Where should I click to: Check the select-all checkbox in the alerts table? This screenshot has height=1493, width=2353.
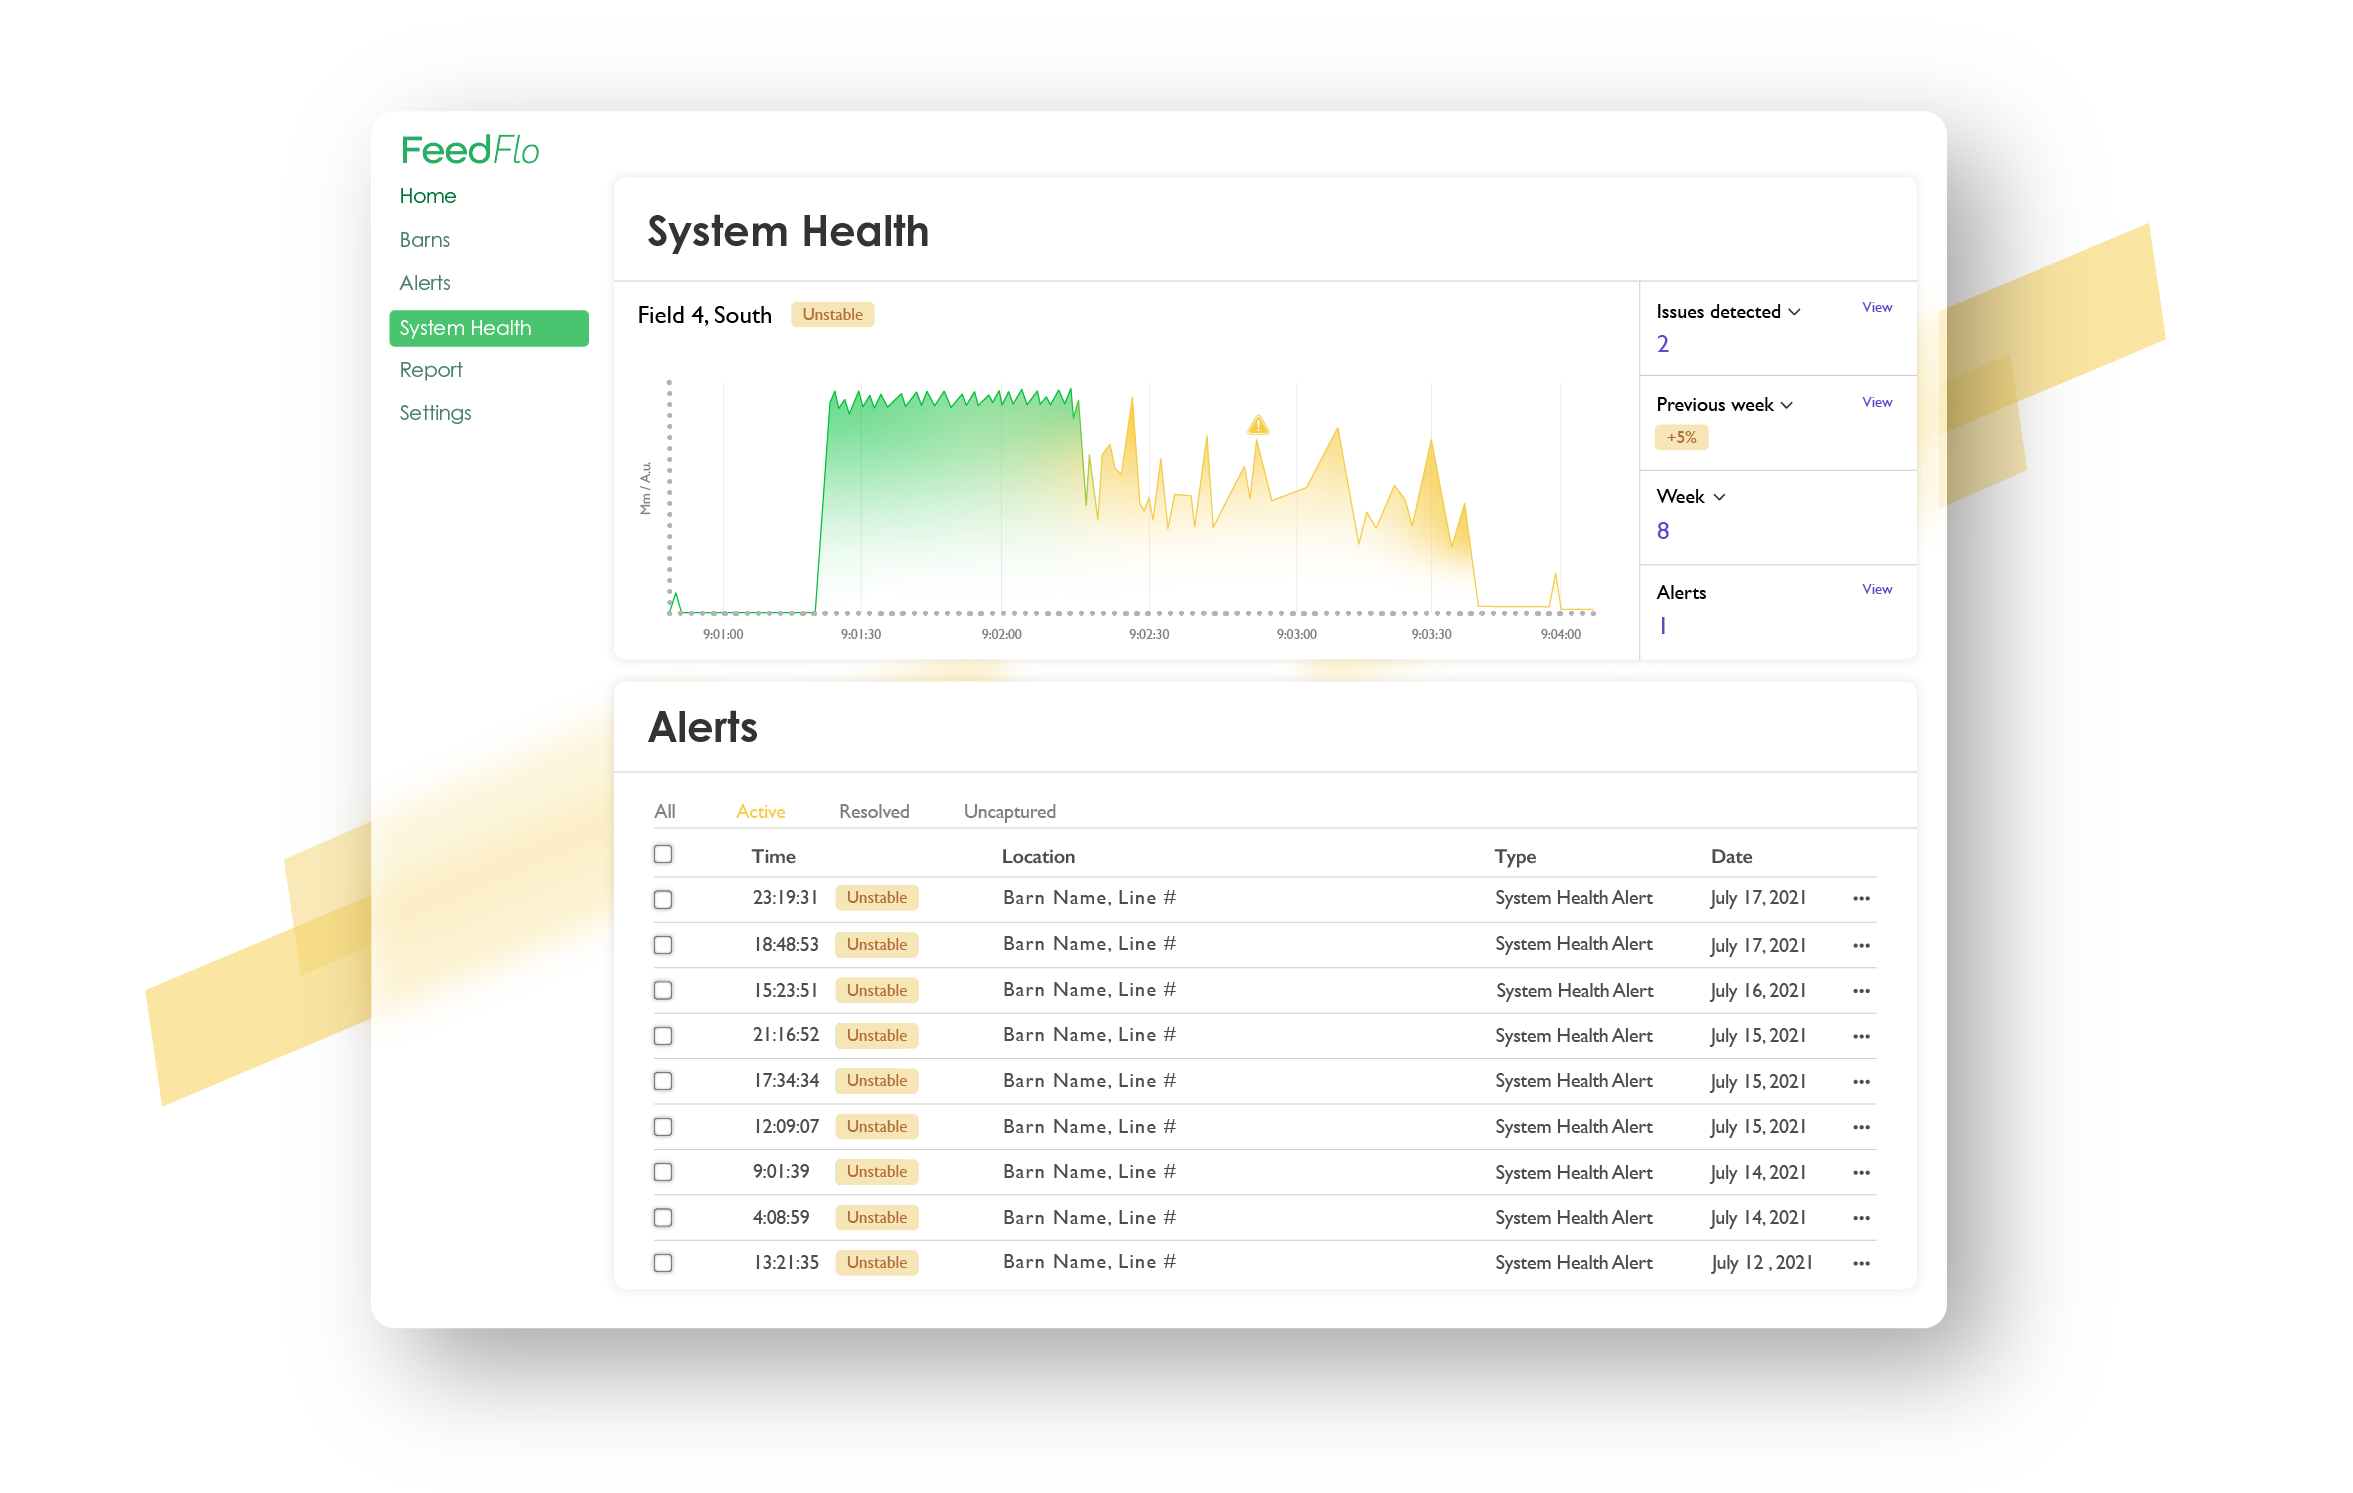[x=663, y=854]
